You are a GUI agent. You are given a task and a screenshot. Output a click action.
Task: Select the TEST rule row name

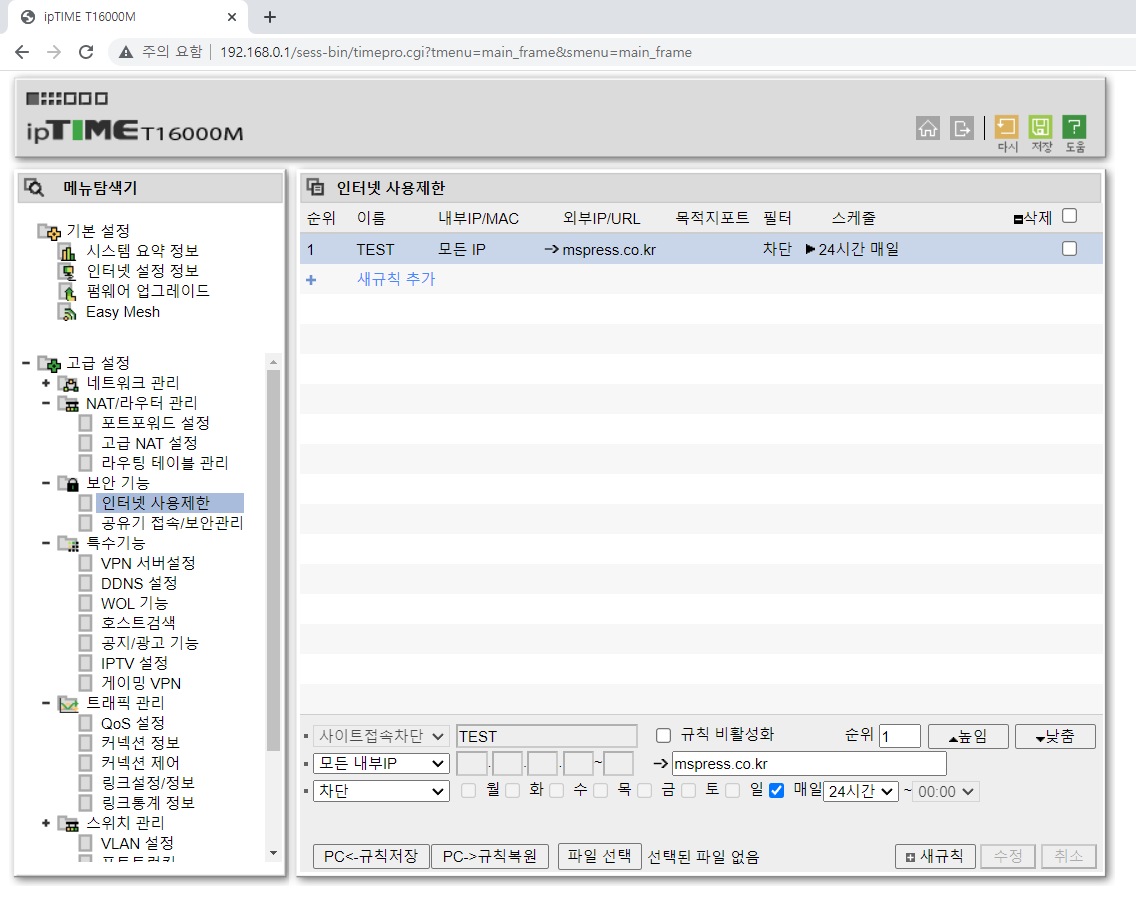pyautogui.click(x=375, y=249)
